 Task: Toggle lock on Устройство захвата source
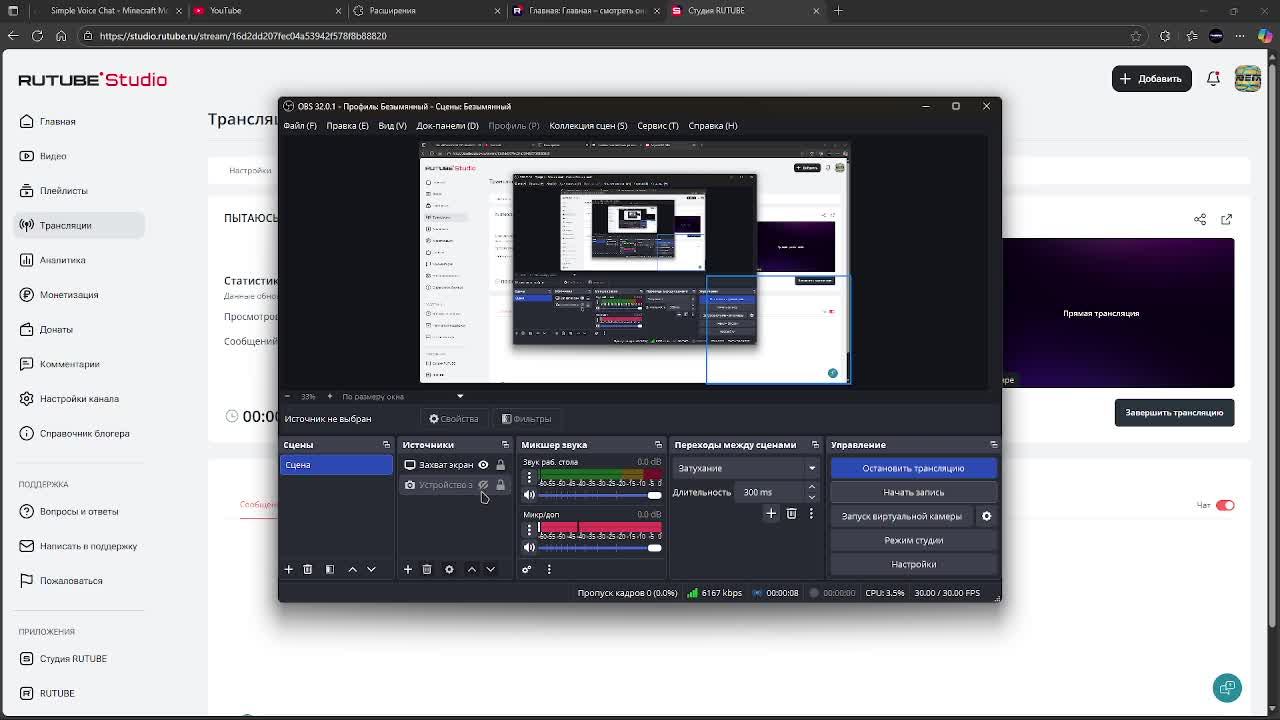(501, 485)
